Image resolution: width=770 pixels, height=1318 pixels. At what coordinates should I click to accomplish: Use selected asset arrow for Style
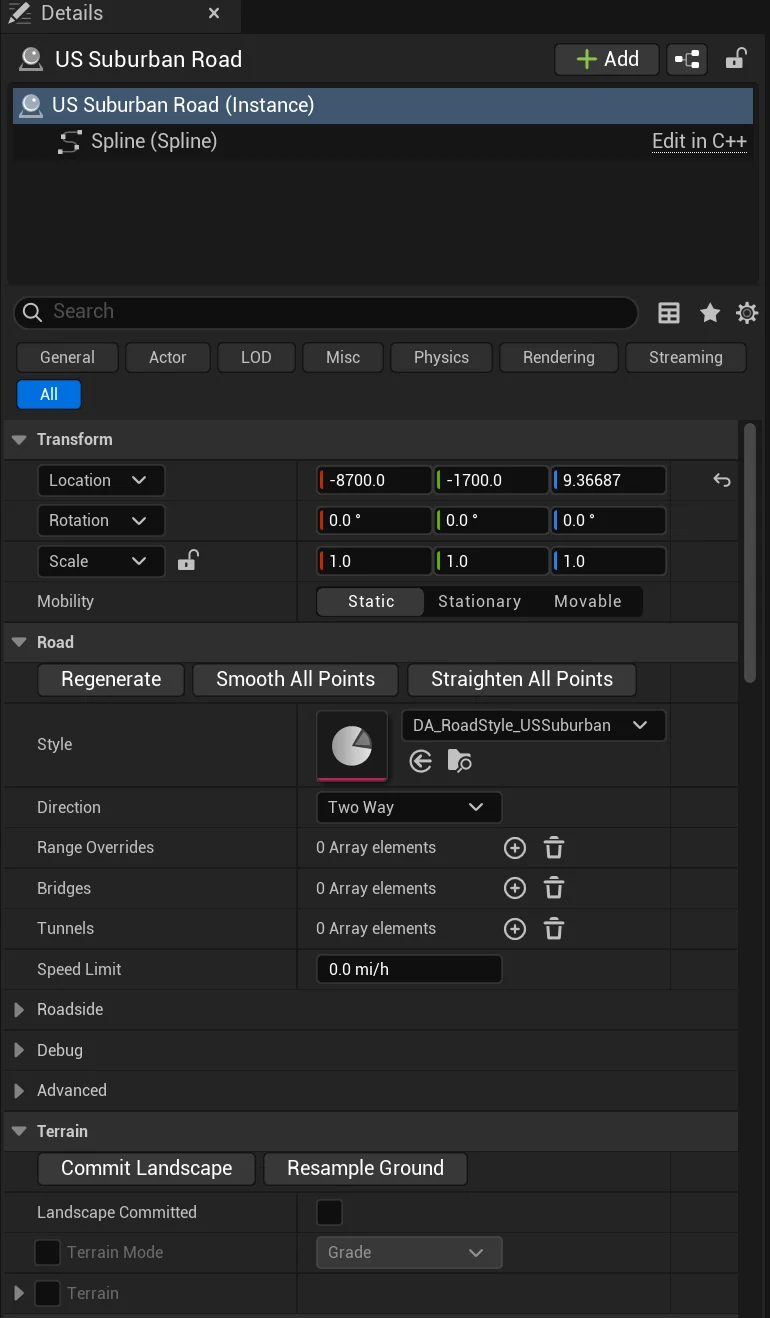coord(421,762)
